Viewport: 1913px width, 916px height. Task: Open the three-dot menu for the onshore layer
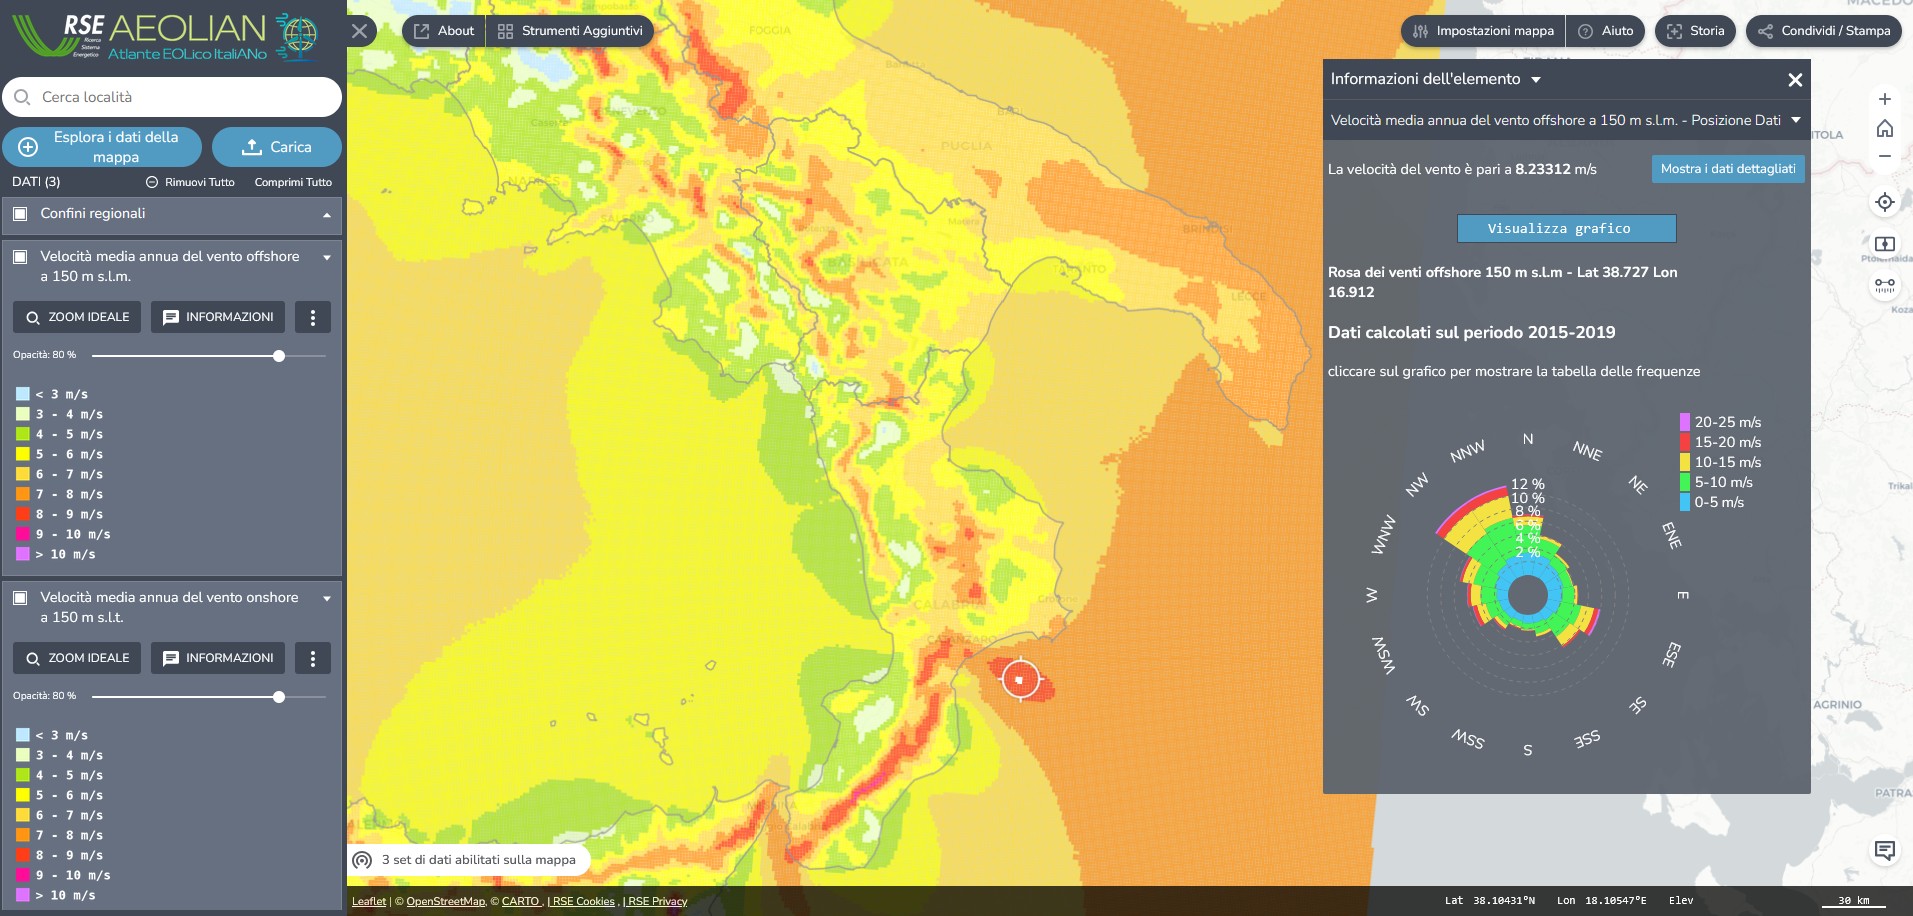[313, 658]
